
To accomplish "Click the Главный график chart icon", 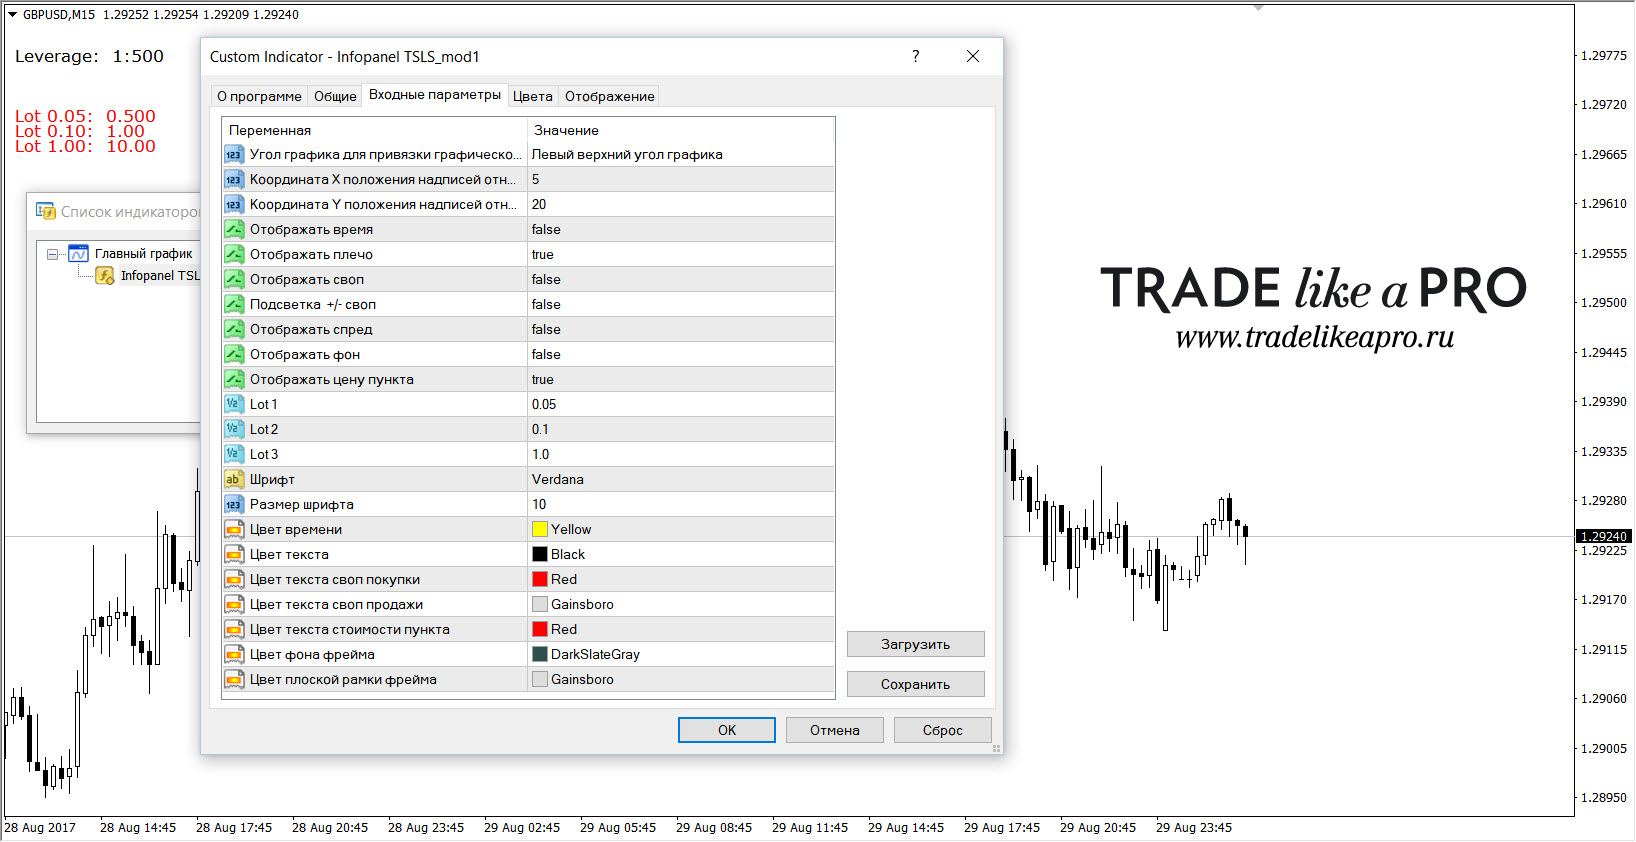I will click(78, 254).
